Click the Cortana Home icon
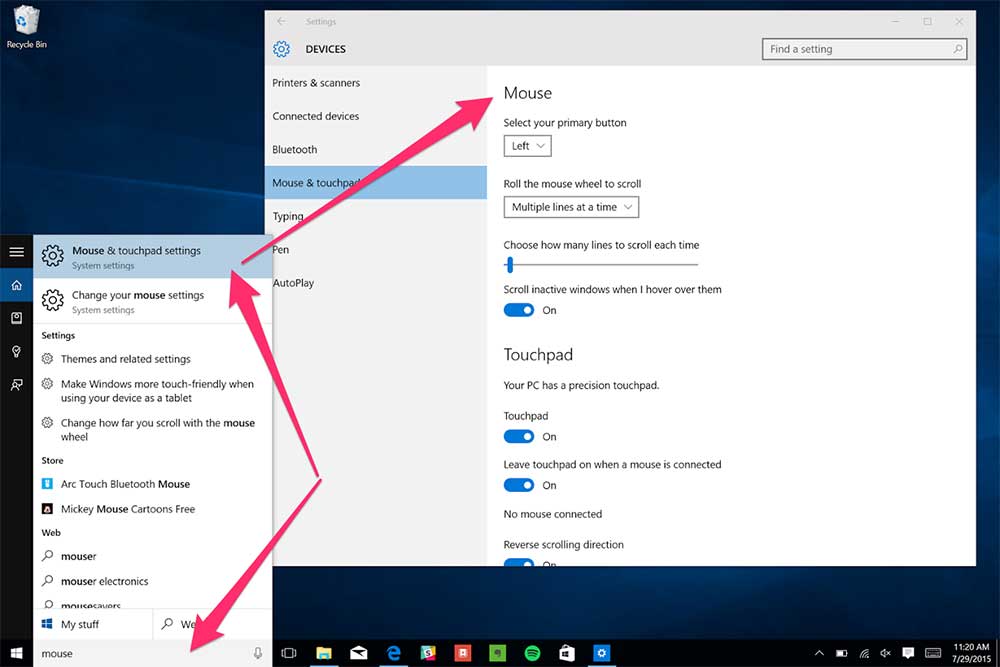This screenshot has width=1000, height=667. [x=16, y=286]
